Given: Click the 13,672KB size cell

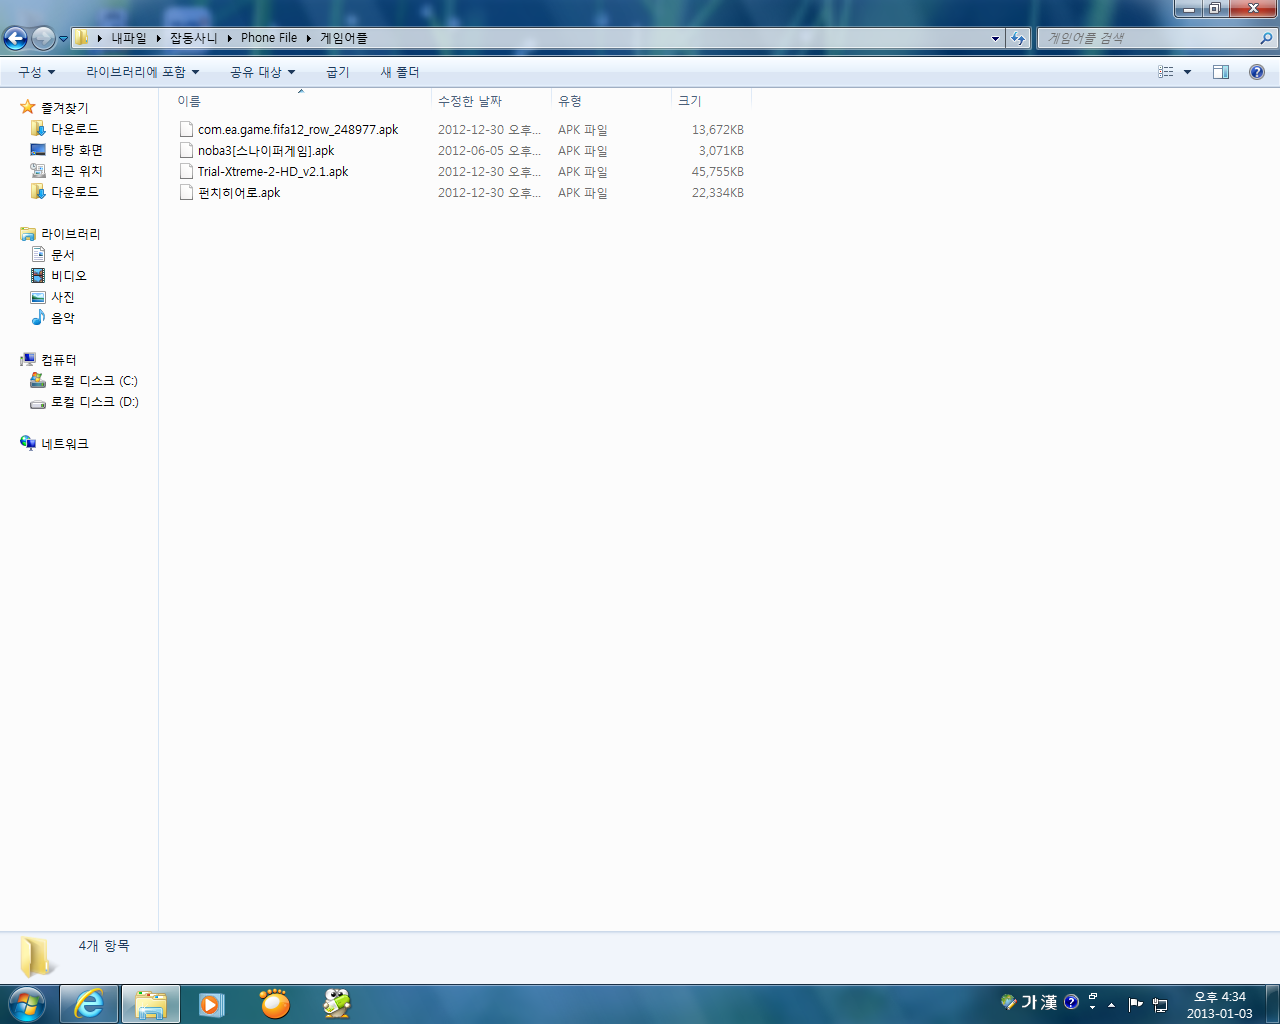Looking at the screenshot, I should 717,129.
